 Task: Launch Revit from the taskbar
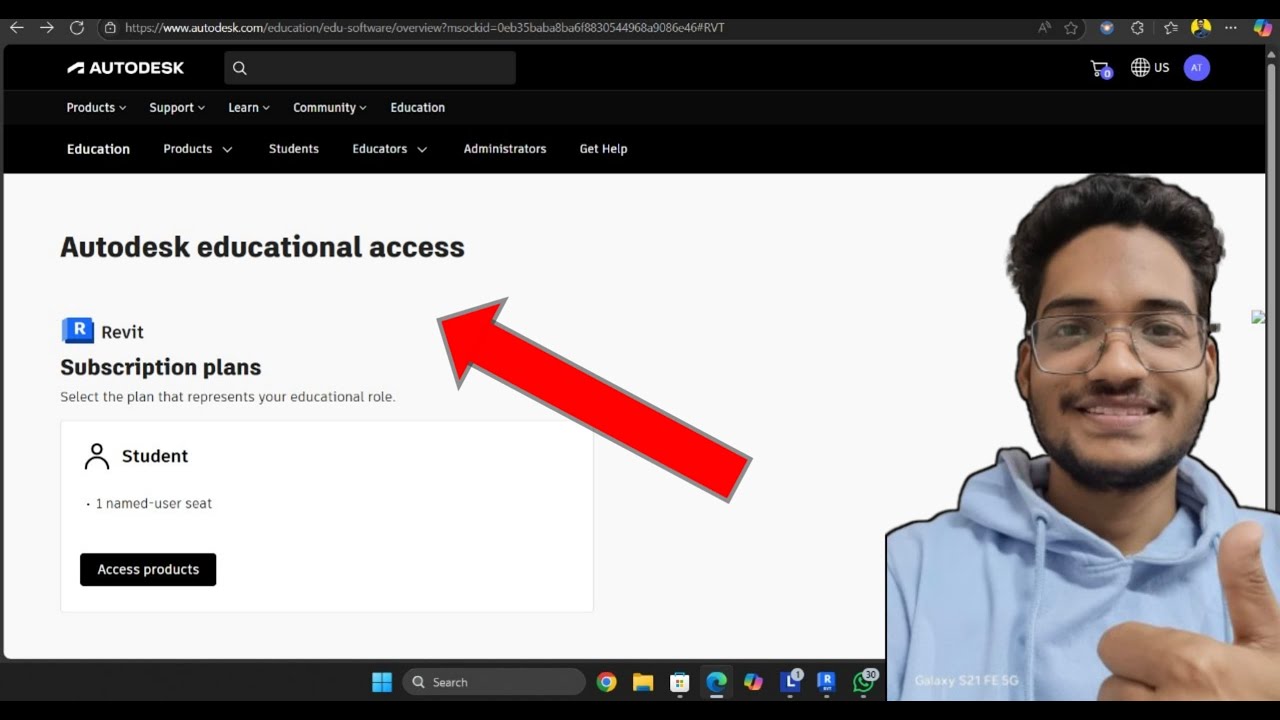826,682
